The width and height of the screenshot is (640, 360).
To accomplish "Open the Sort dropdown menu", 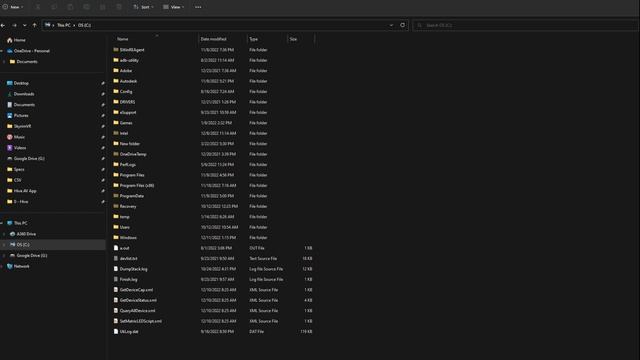I will (x=144, y=7).
